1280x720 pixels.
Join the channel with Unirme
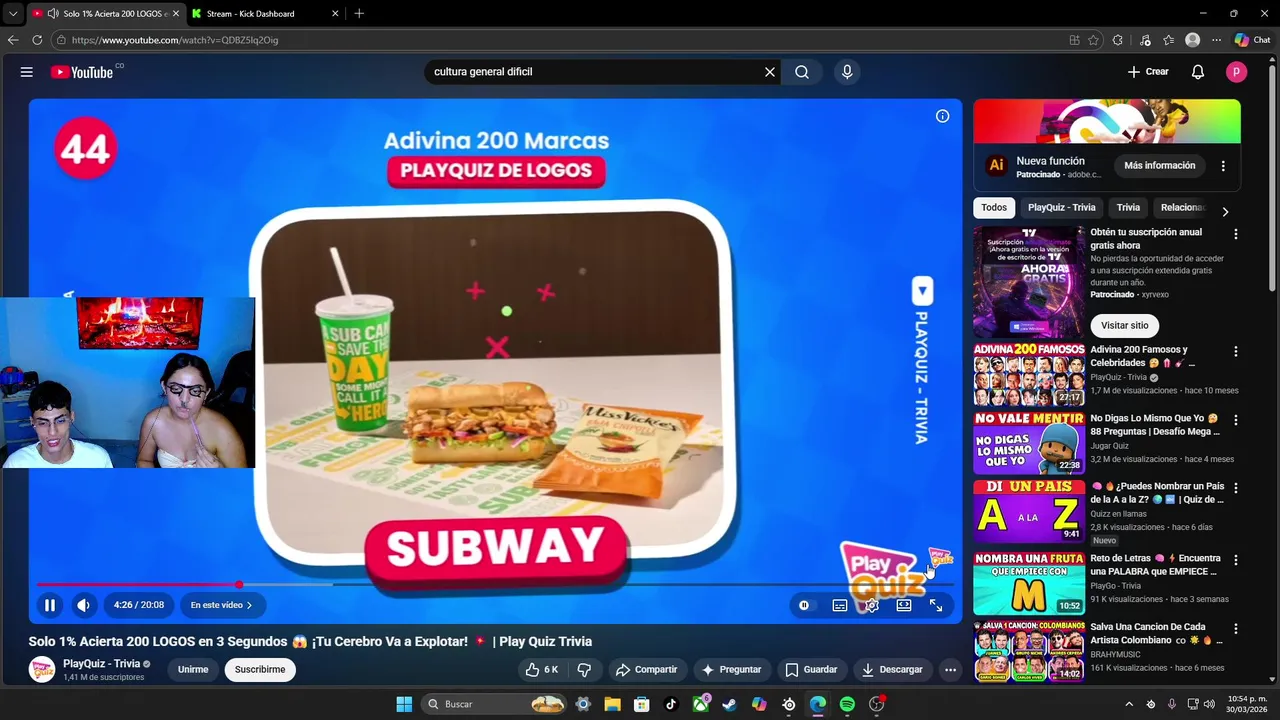[193, 670]
